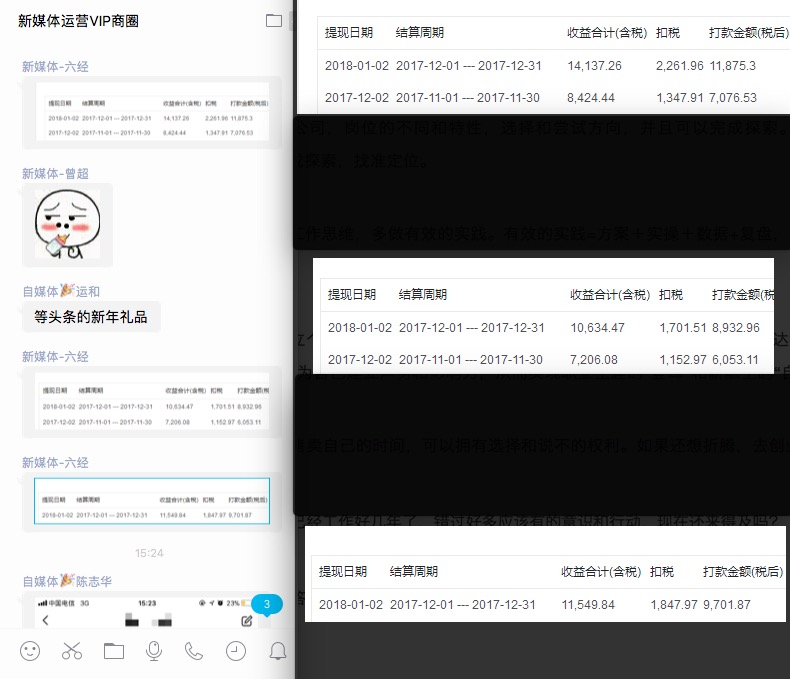Click the sender name 自媒体陈志华

point(67,580)
